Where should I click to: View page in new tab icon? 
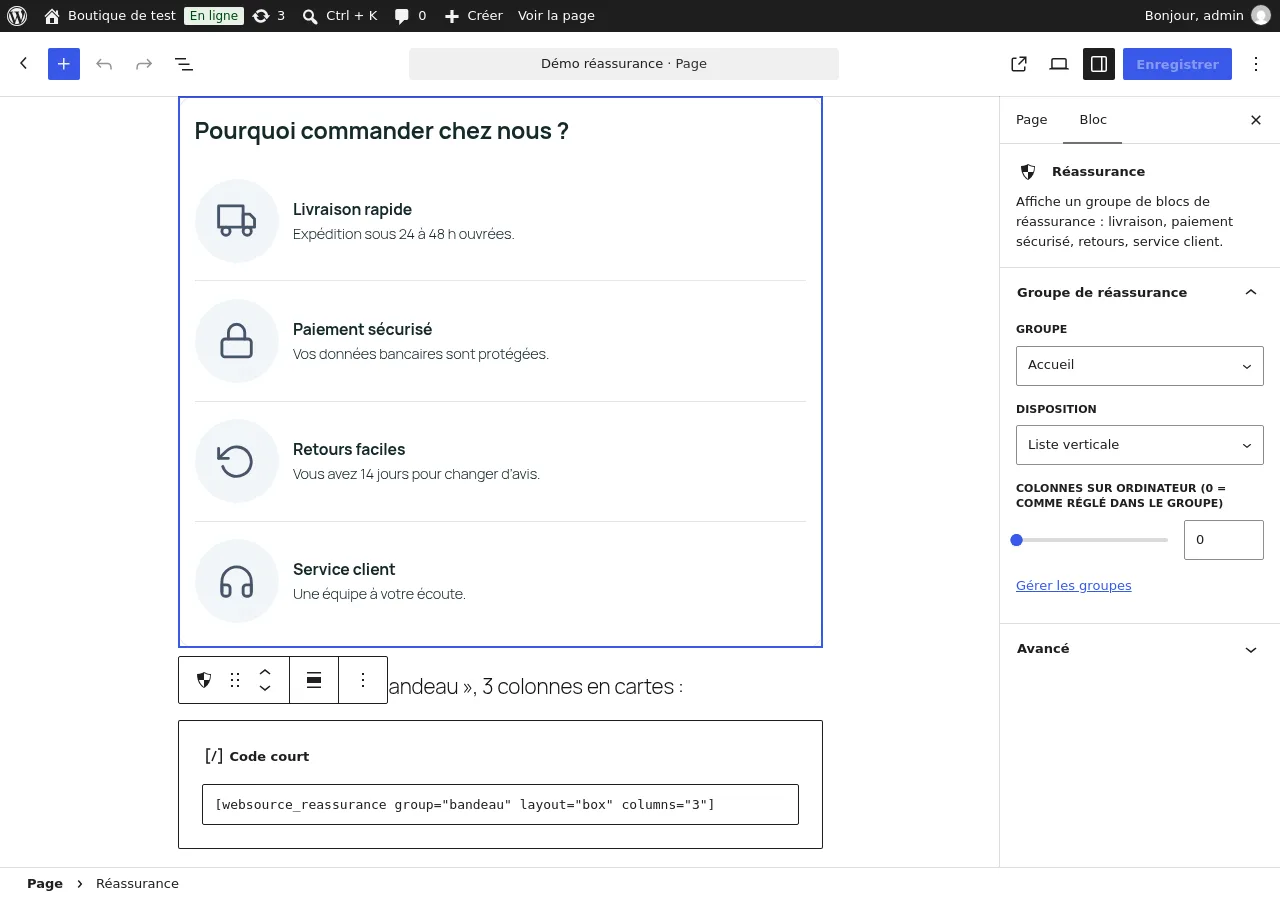click(1019, 64)
